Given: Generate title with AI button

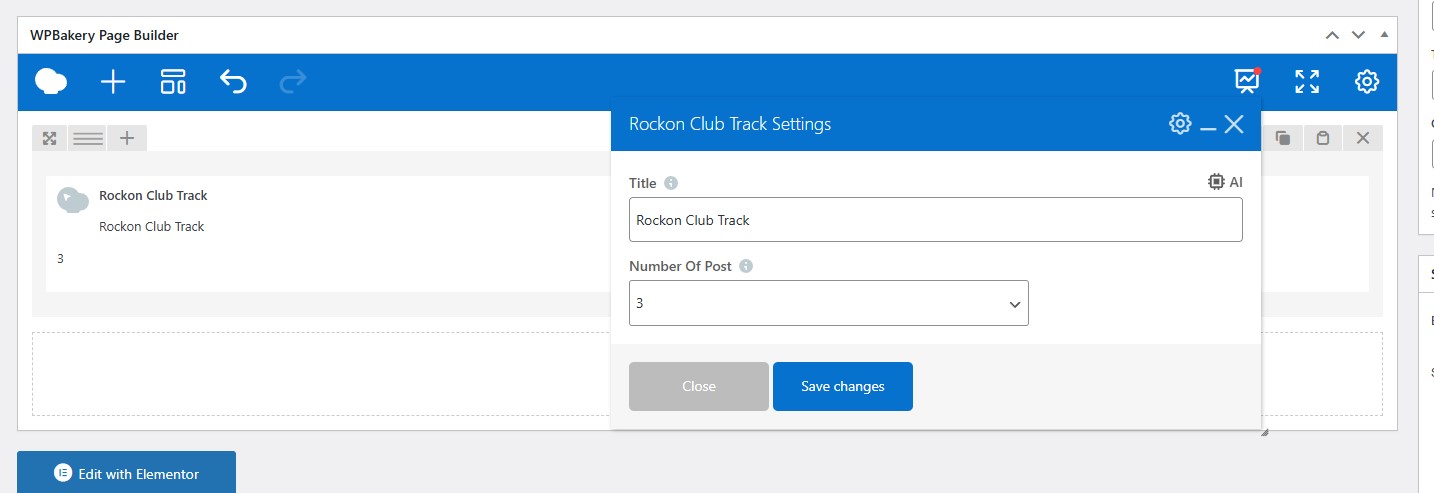Looking at the screenshot, I should point(1225,182).
